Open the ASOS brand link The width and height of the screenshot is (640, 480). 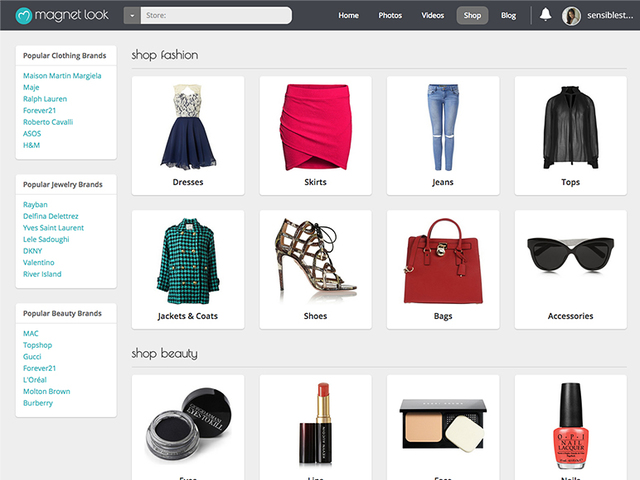click(x=32, y=133)
